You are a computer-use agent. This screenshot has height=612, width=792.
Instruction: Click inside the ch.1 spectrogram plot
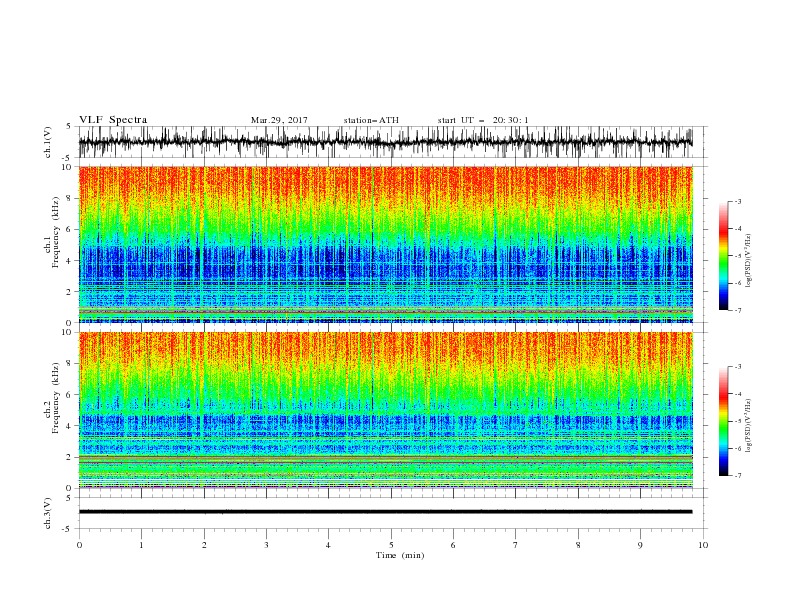click(x=386, y=244)
